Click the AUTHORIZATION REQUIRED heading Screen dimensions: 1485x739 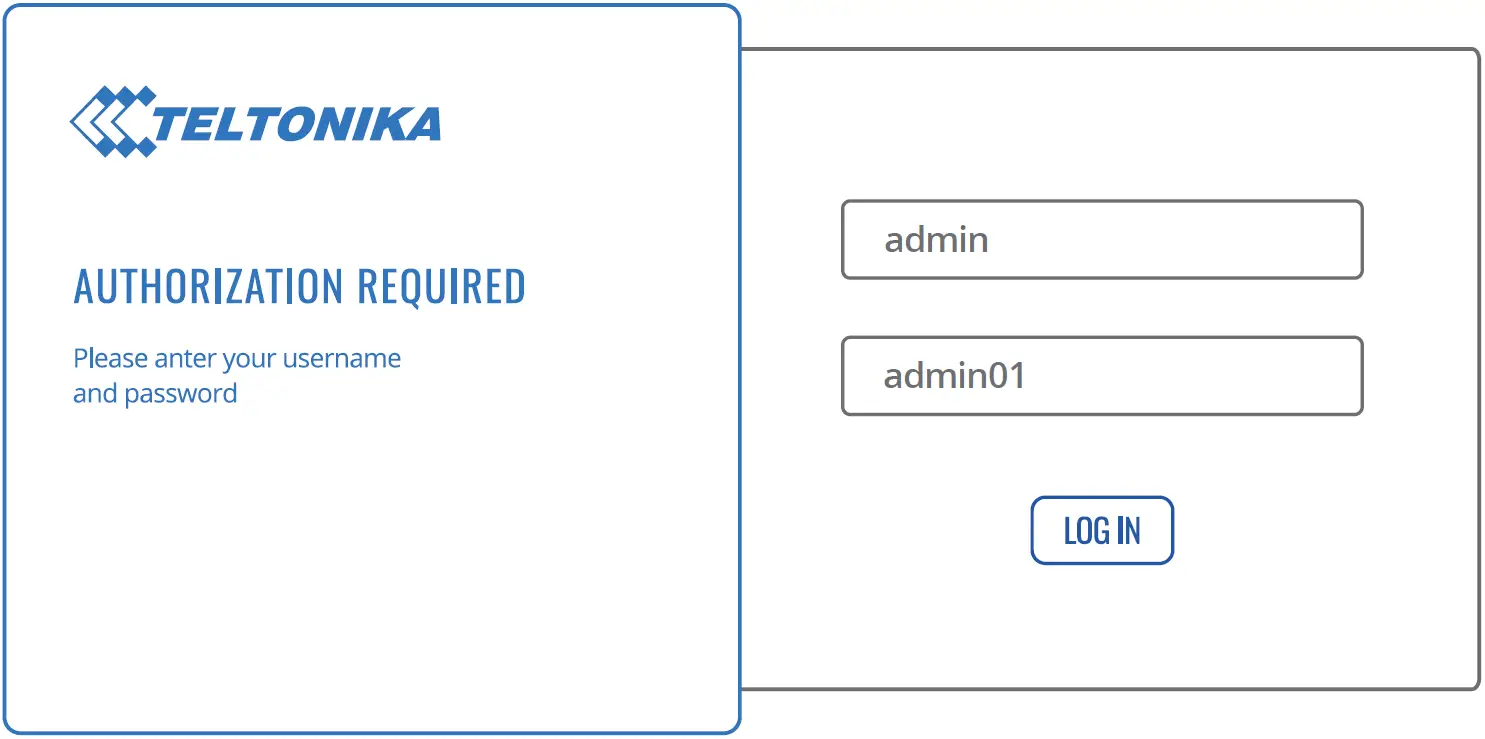299,287
